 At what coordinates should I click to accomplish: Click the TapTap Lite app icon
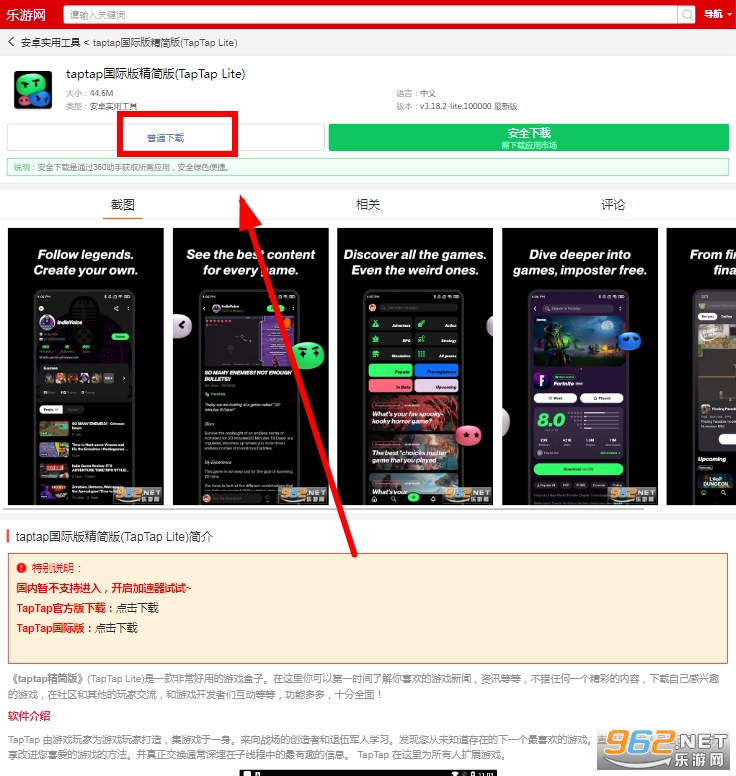[x=33, y=90]
